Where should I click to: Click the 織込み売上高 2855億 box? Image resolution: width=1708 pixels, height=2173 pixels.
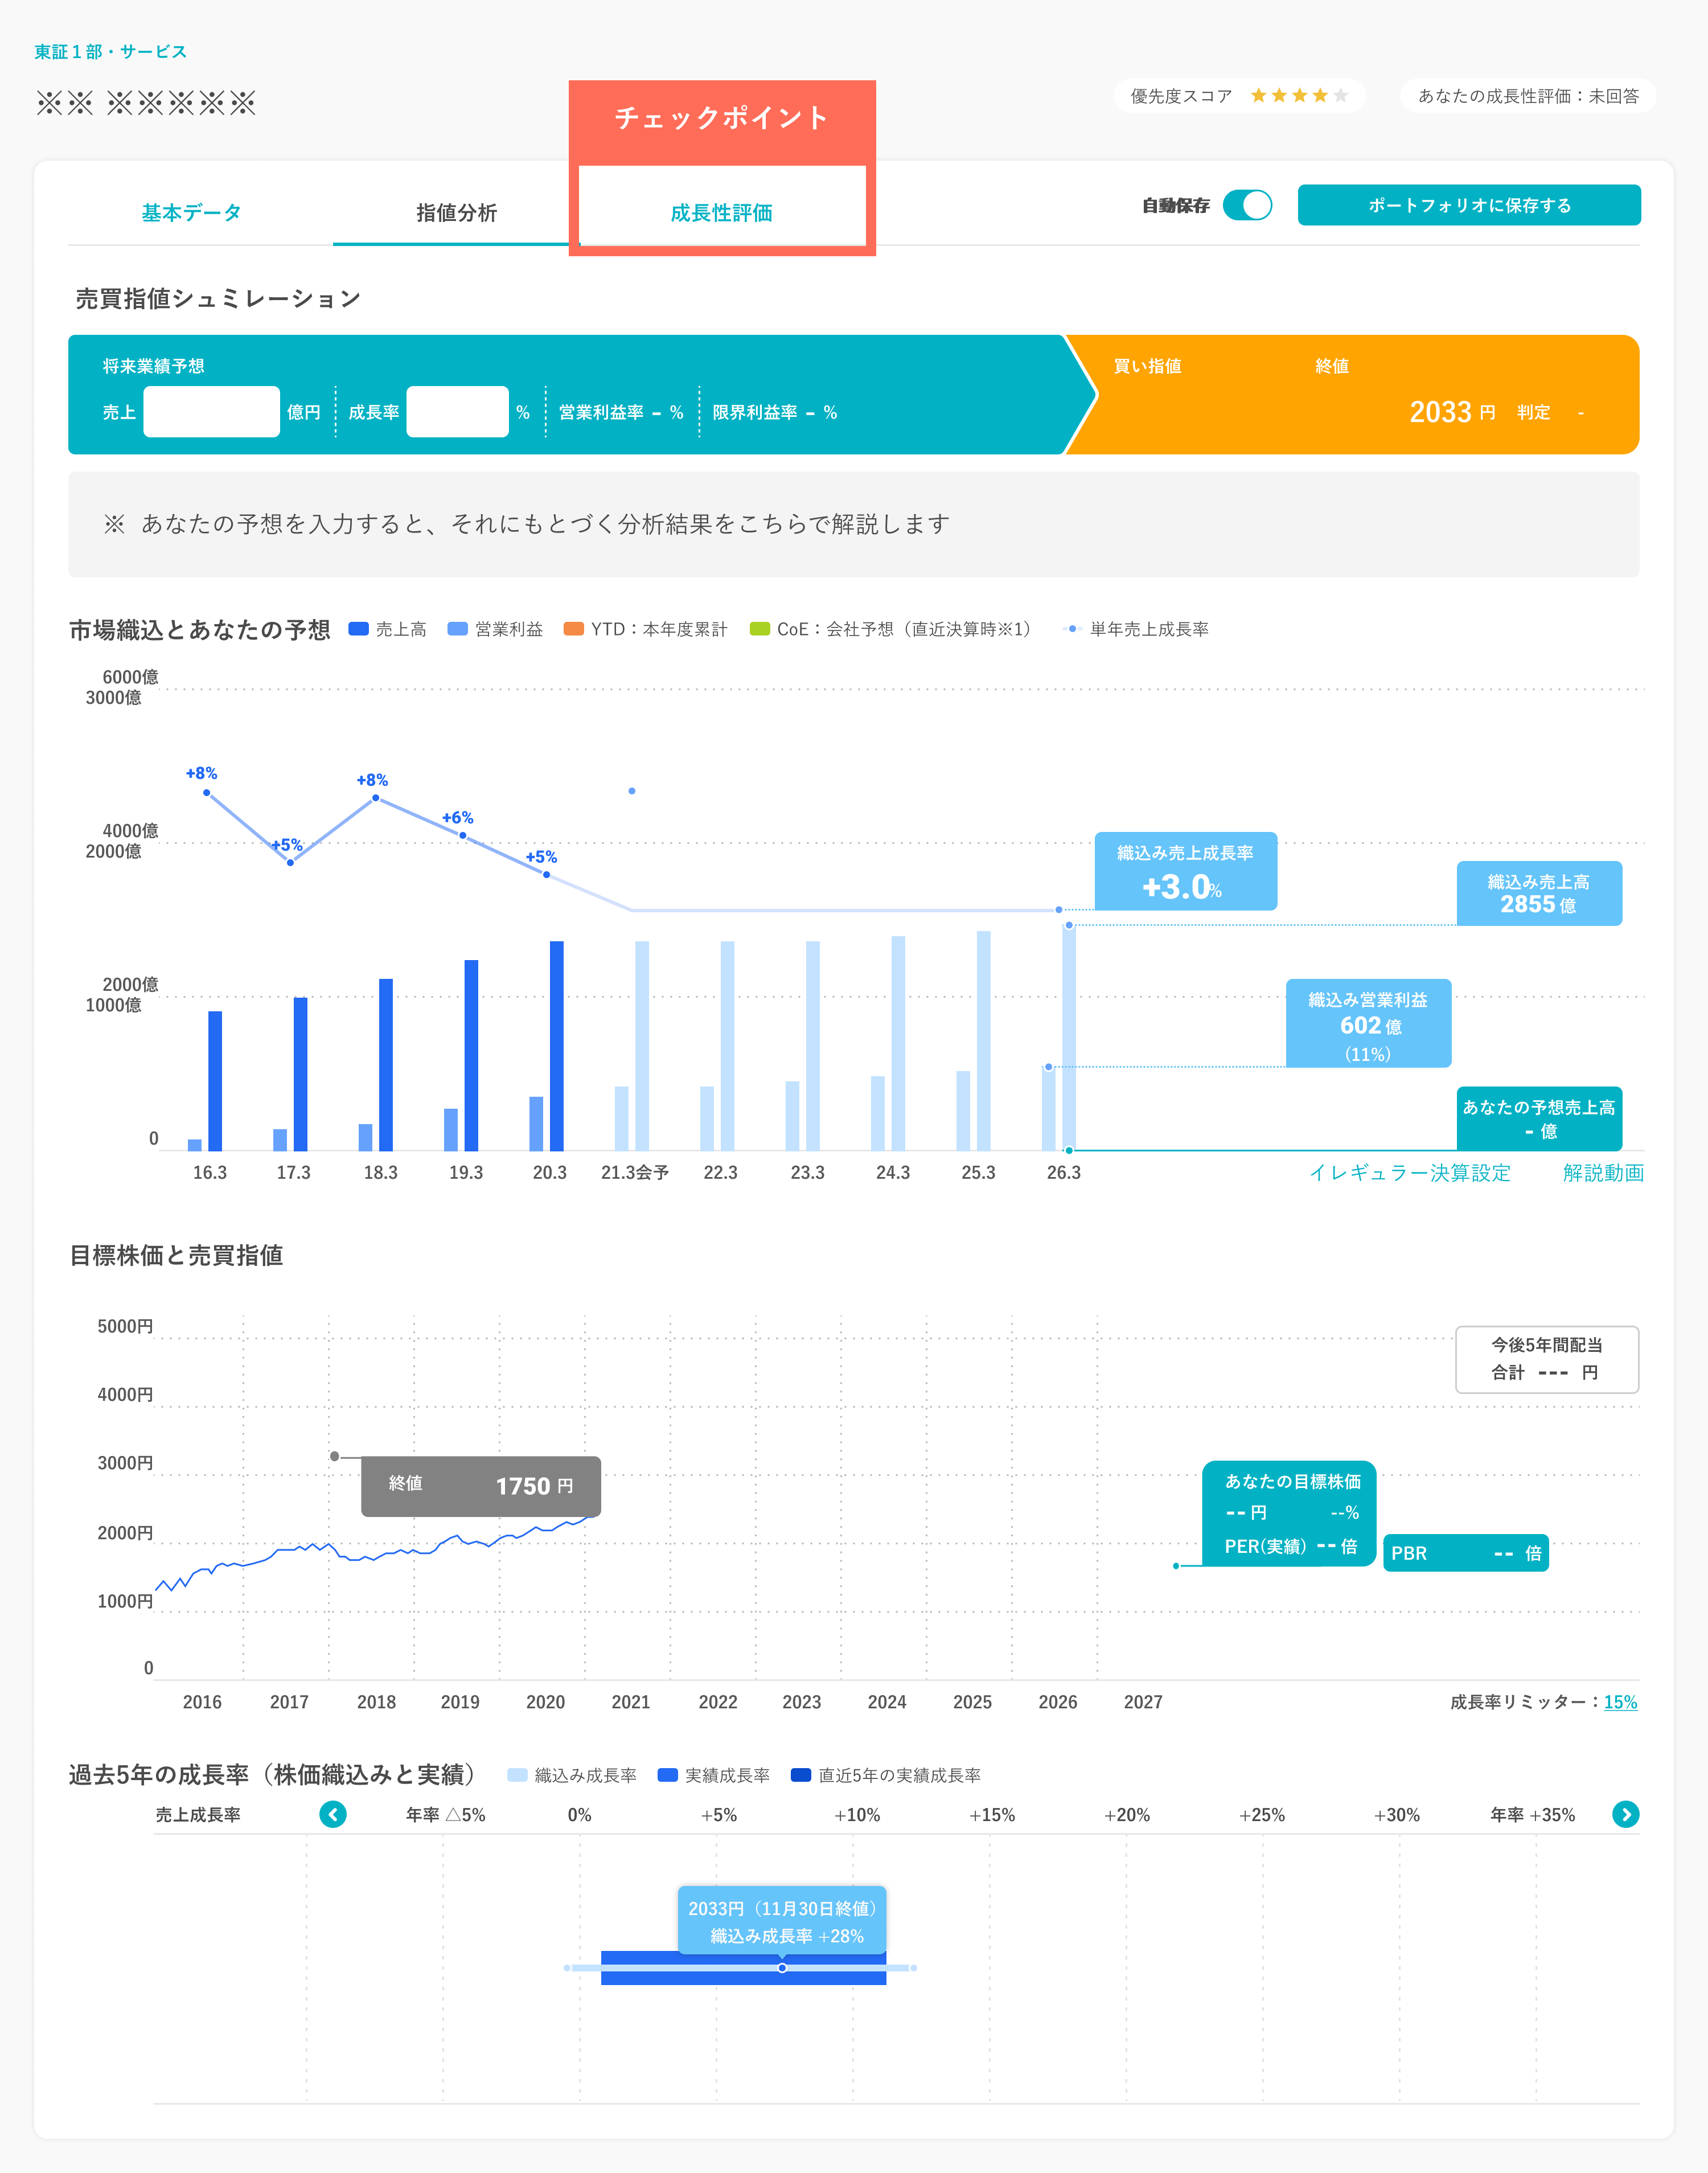pos(1539,893)
